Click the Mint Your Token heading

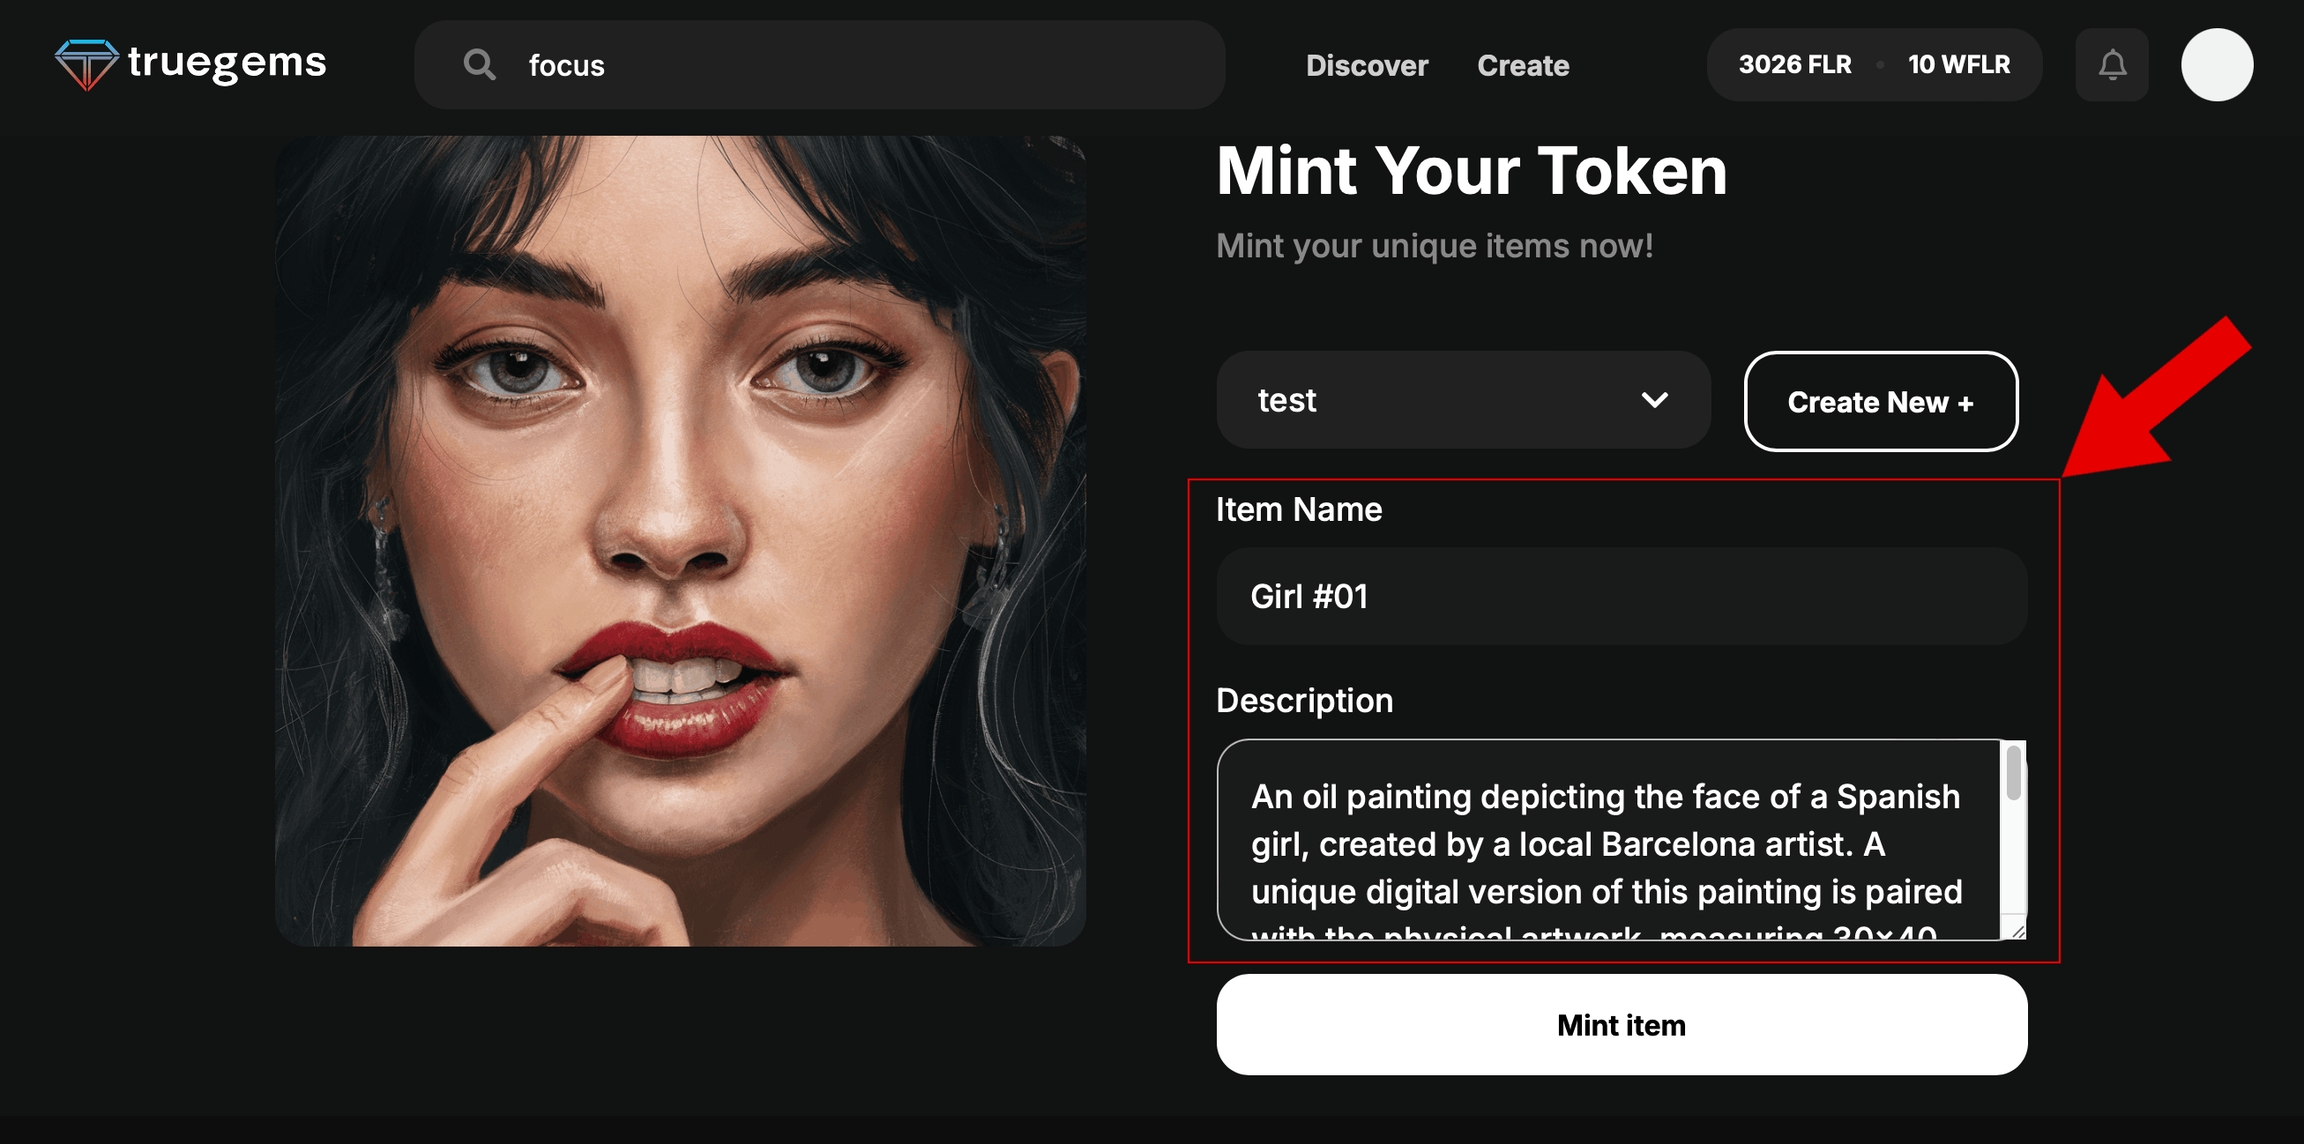(1471, 171)
